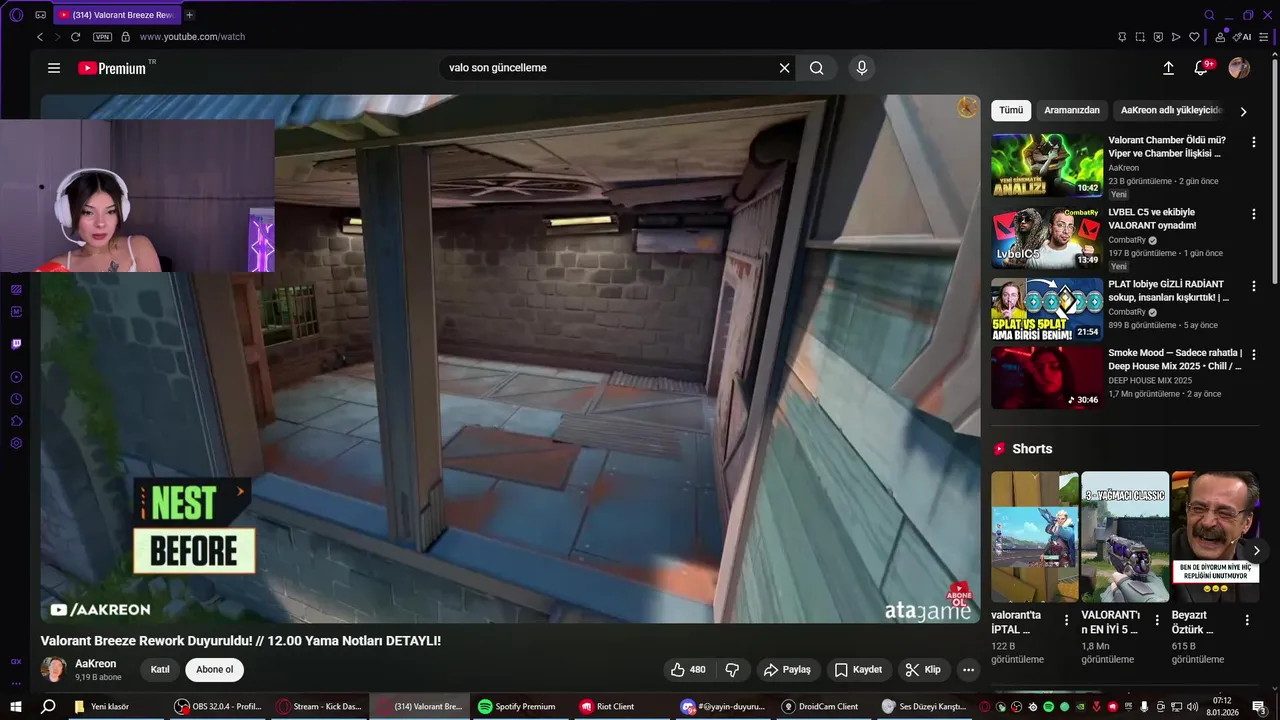Screen dimensions: 1280x720
Task: Open Spotify Premium from the taskbar
Action: pos(517,706)
